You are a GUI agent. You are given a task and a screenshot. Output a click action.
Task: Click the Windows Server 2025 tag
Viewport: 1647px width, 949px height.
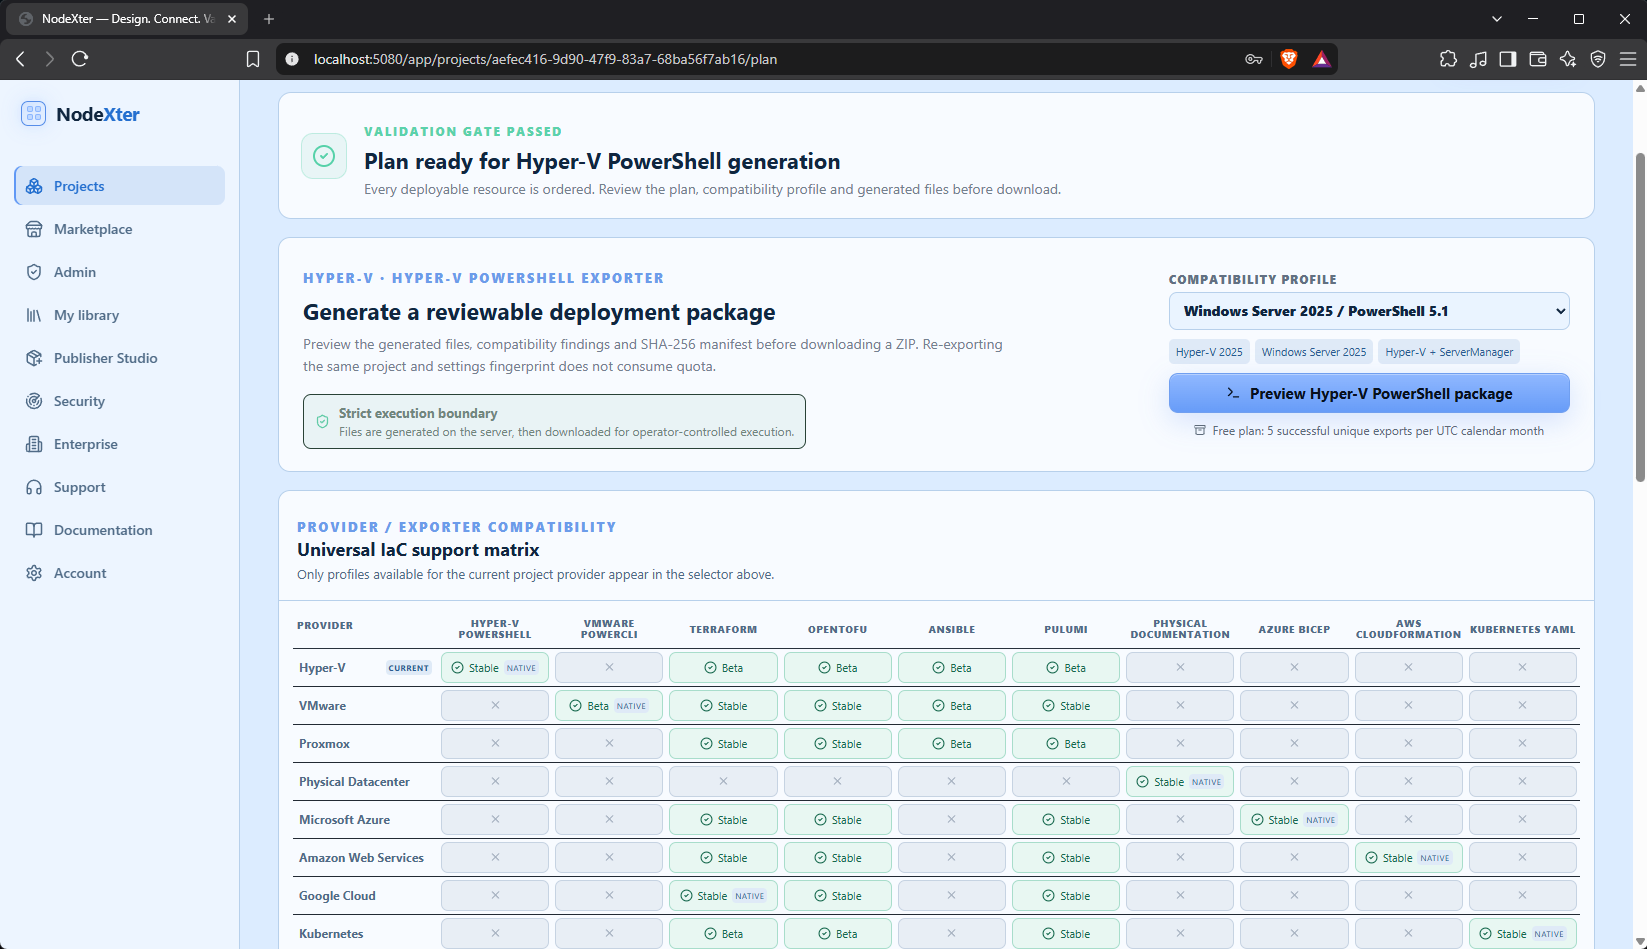pyautogui.click(x=1314, y=352)
